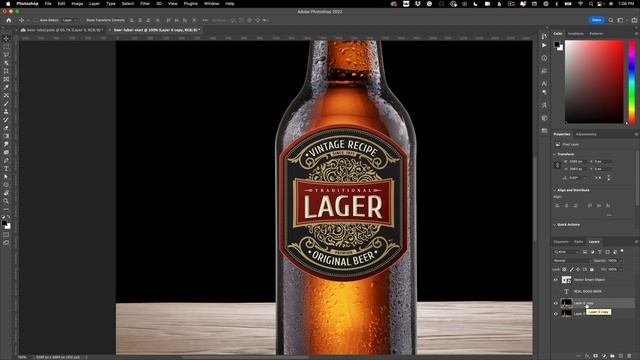640x360 pixels.
Task: Select the Rectangular Marquee tool
Action: pos(6,47)
